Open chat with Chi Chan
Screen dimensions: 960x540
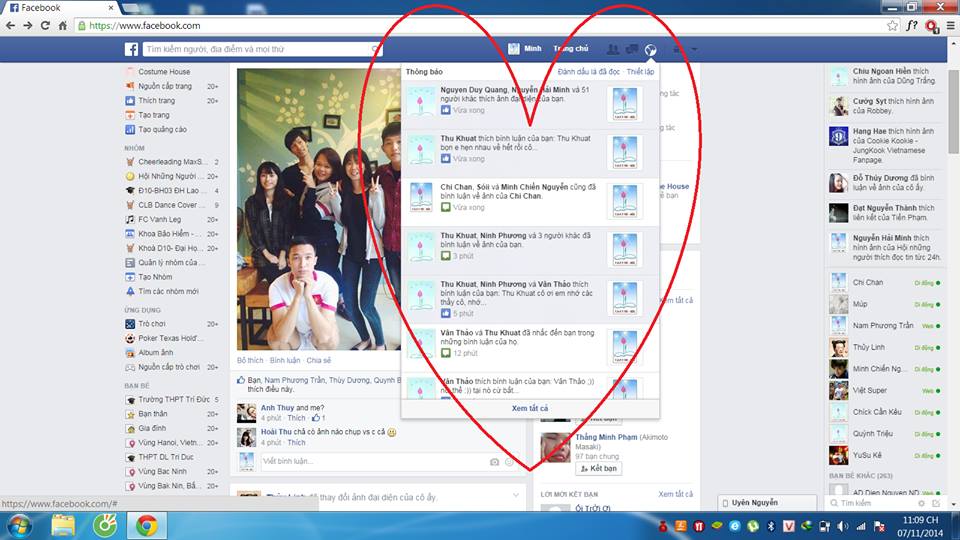pyautogui.click(x=885, y=282)
